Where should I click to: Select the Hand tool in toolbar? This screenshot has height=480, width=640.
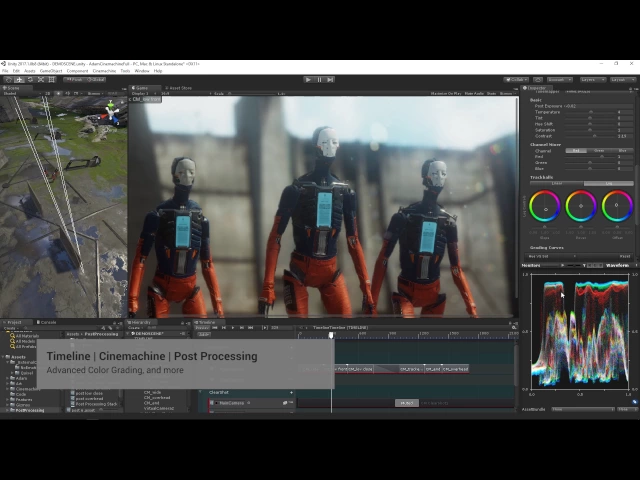(9, 80)
